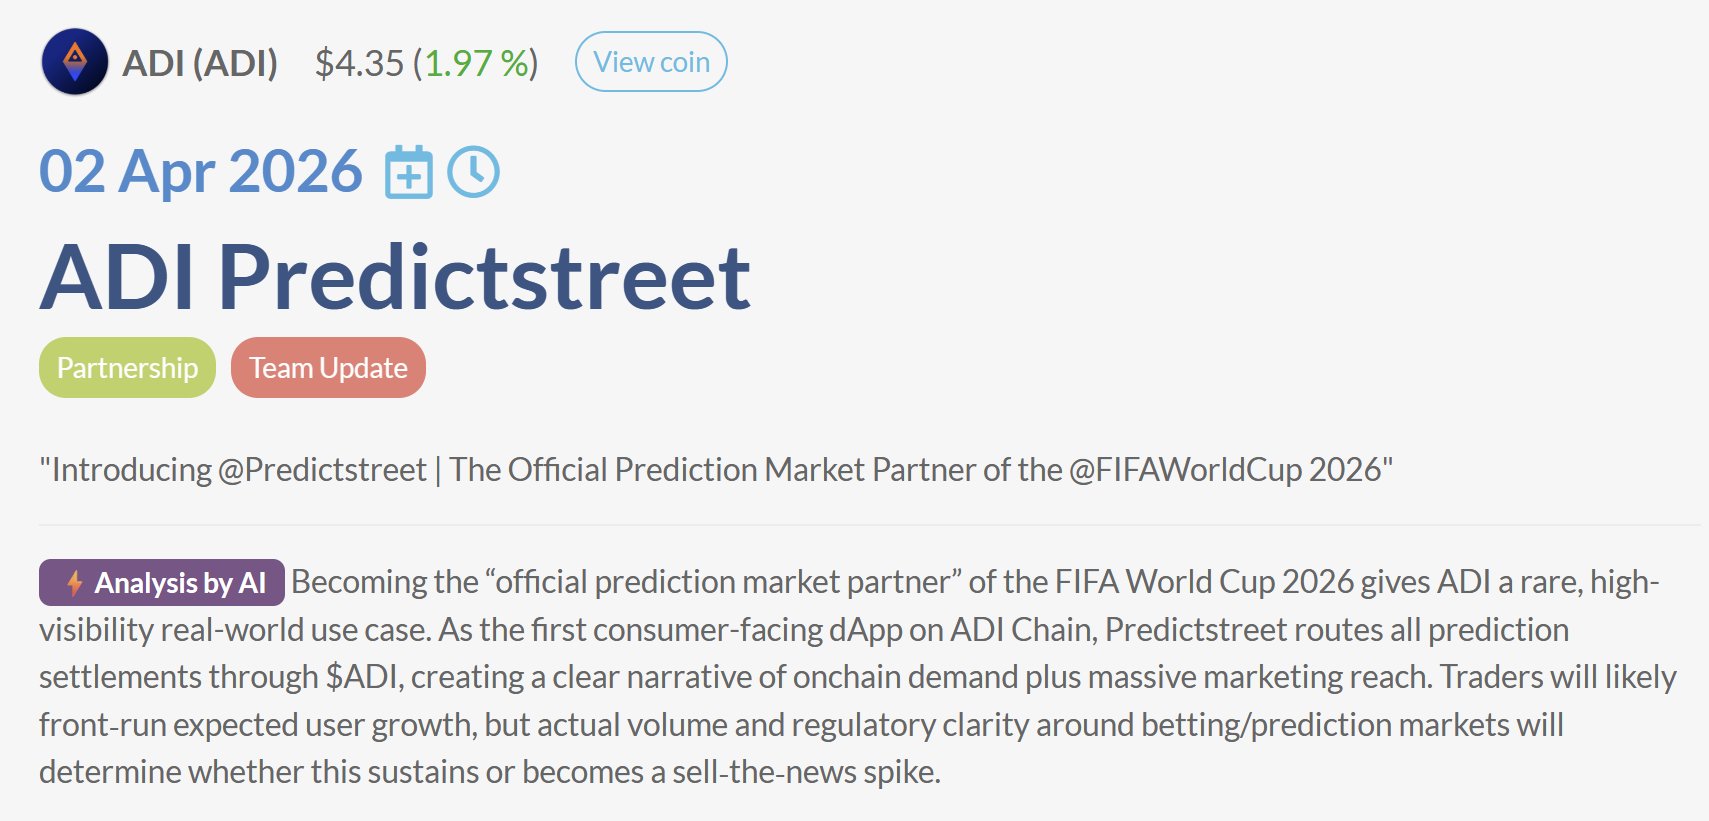This screenshot has width=1709, height=821.
Task: Open the ADI Predictstreet event title
Action: coord(395,277)
